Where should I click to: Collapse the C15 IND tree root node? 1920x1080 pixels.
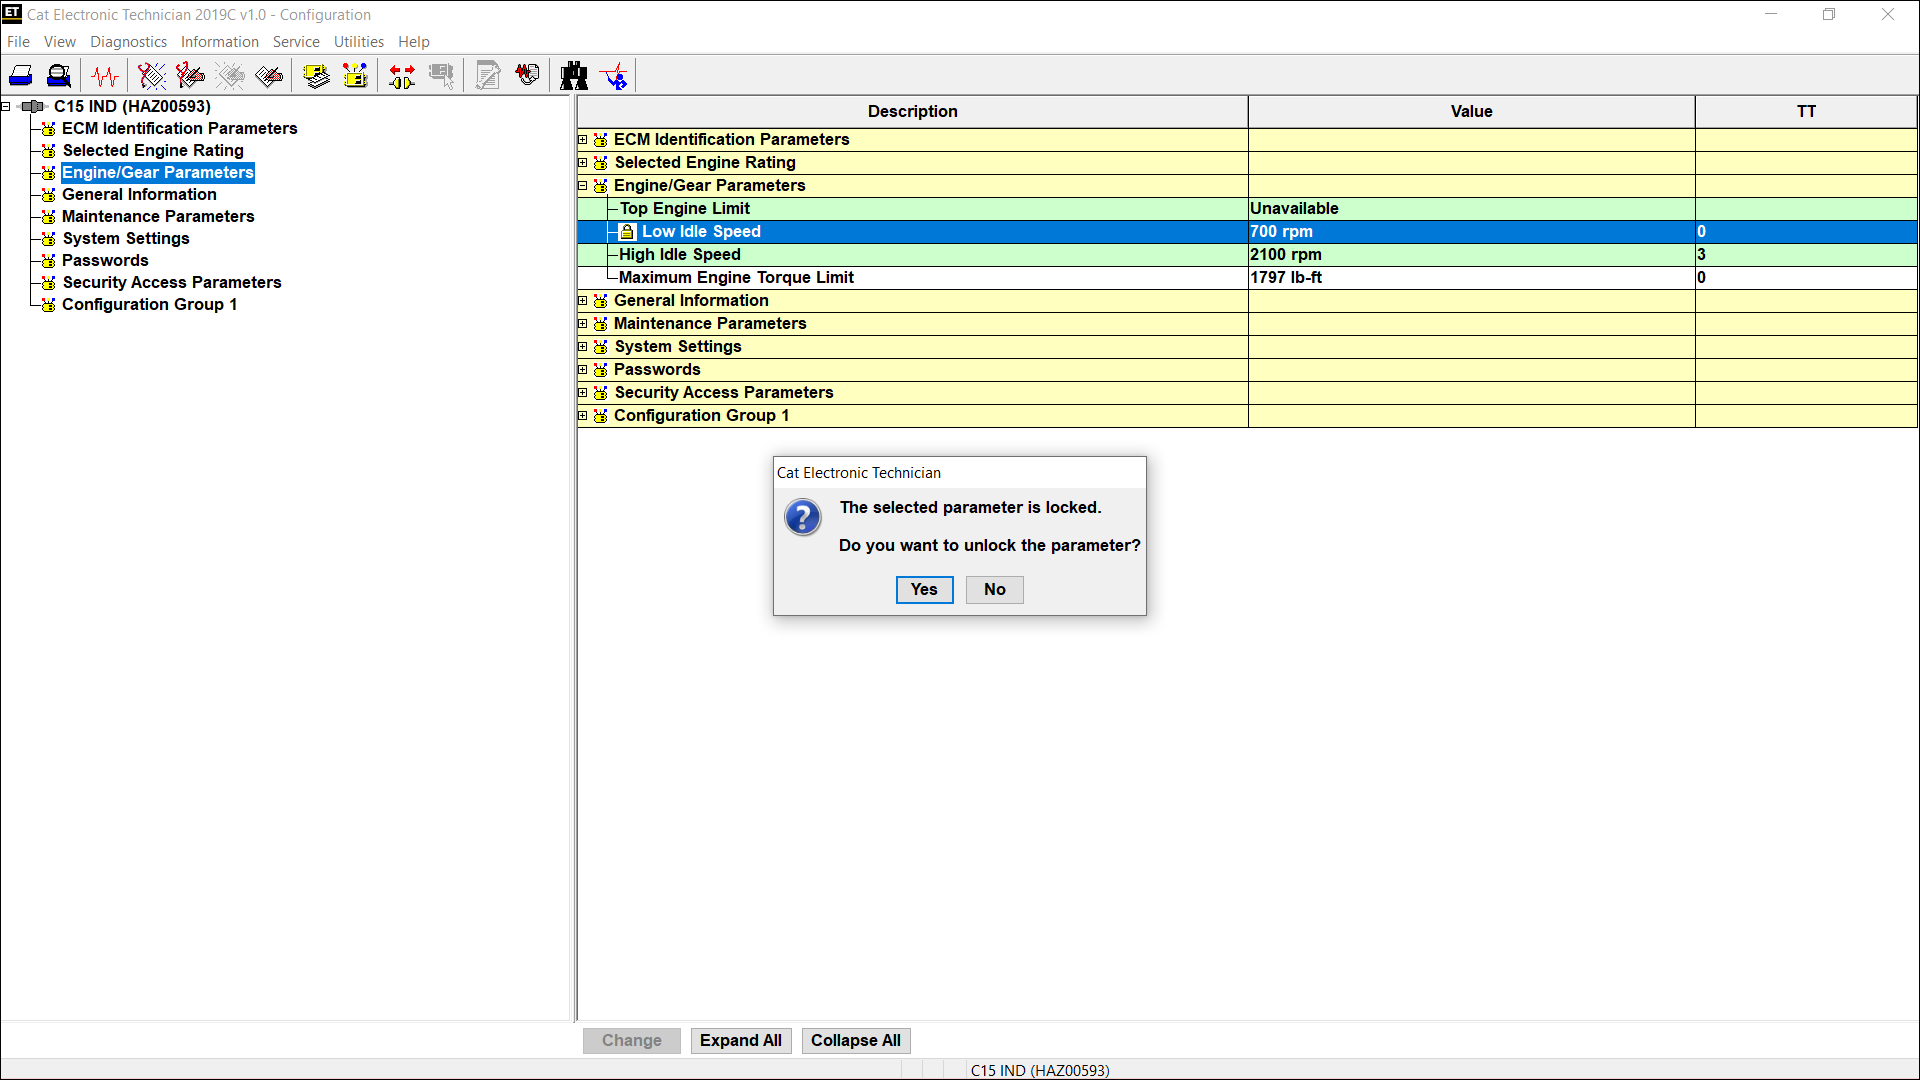coord(6,107)
